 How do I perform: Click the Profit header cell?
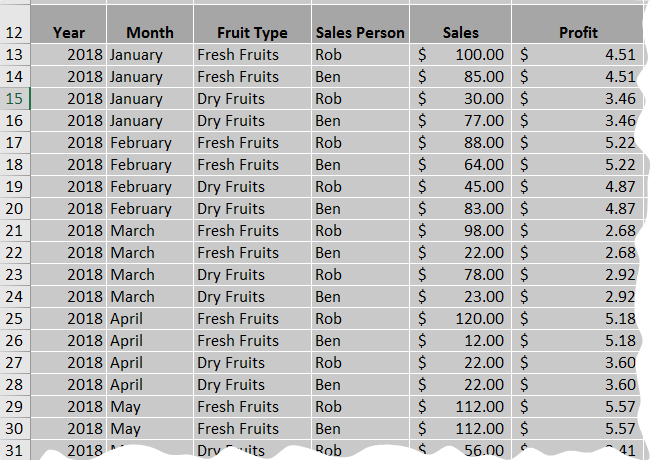[x=578, y=24]
